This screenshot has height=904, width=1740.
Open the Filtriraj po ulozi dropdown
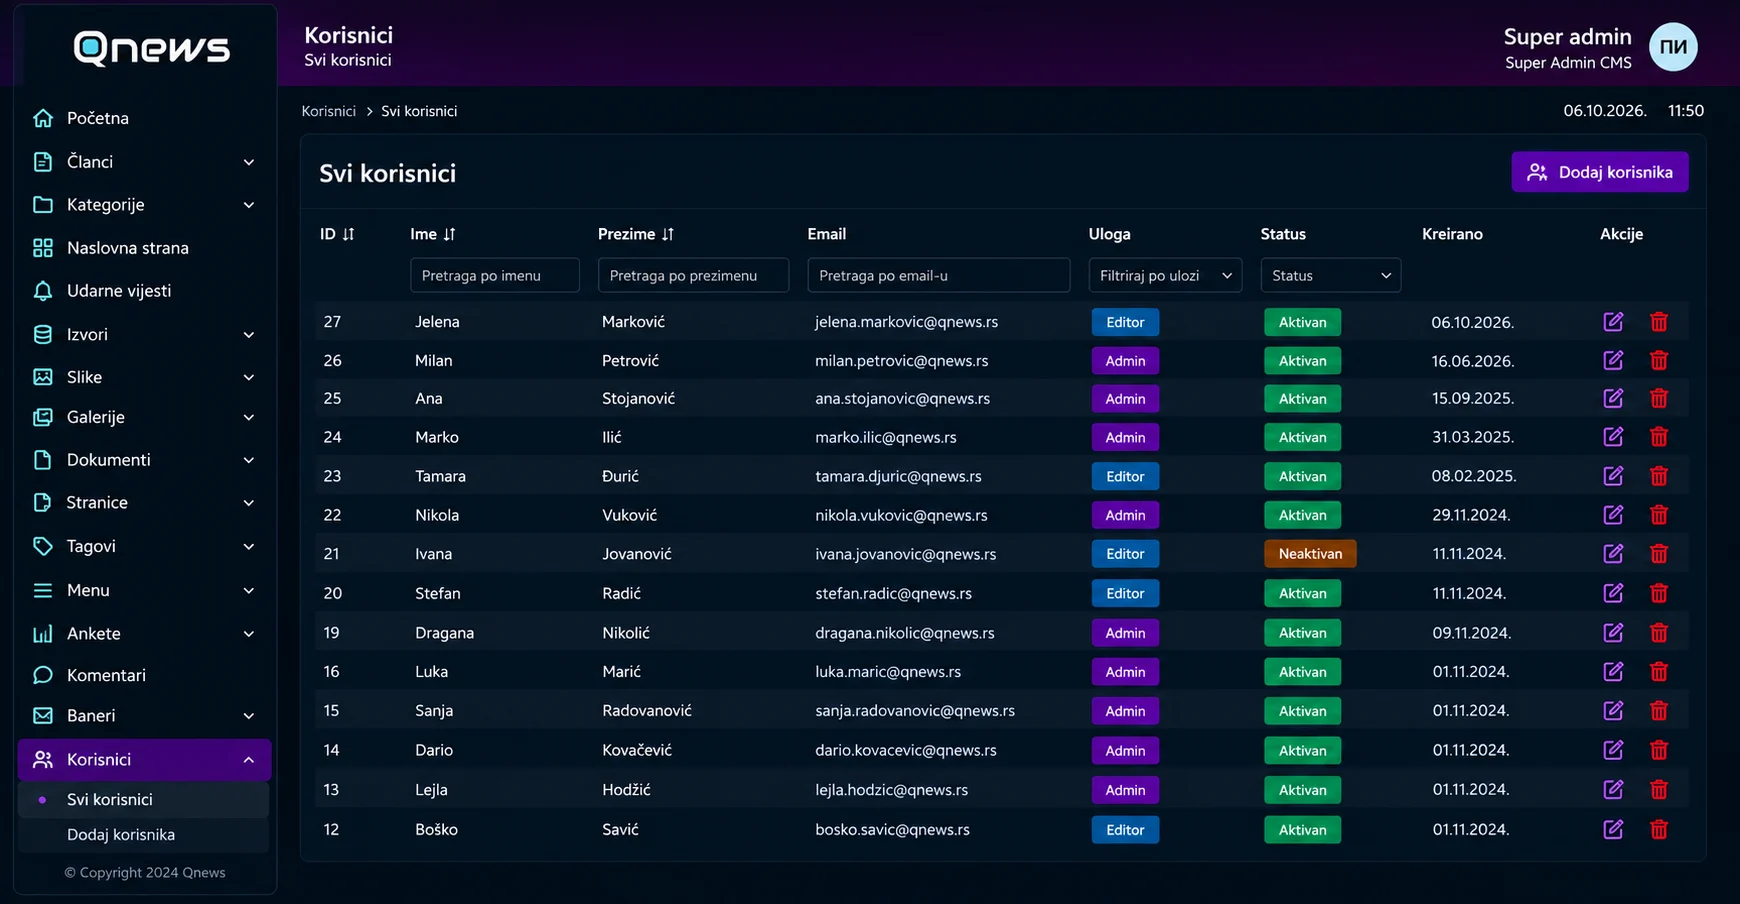coord(1165,275)
